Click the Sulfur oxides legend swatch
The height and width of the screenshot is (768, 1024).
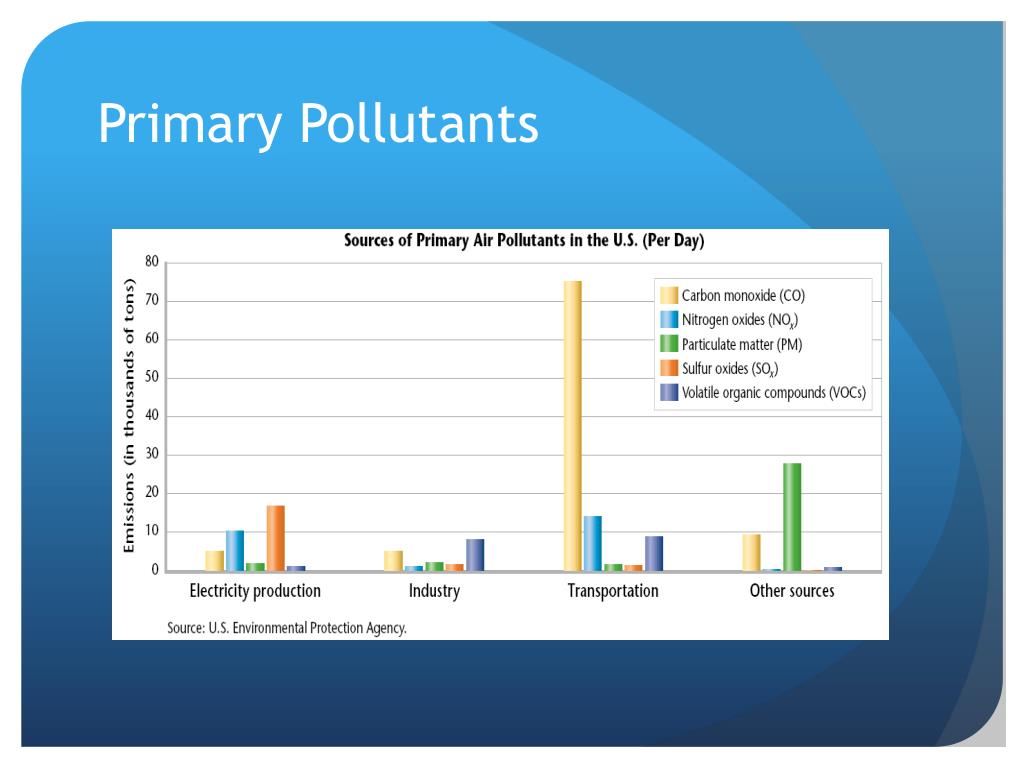click(669, 368)
